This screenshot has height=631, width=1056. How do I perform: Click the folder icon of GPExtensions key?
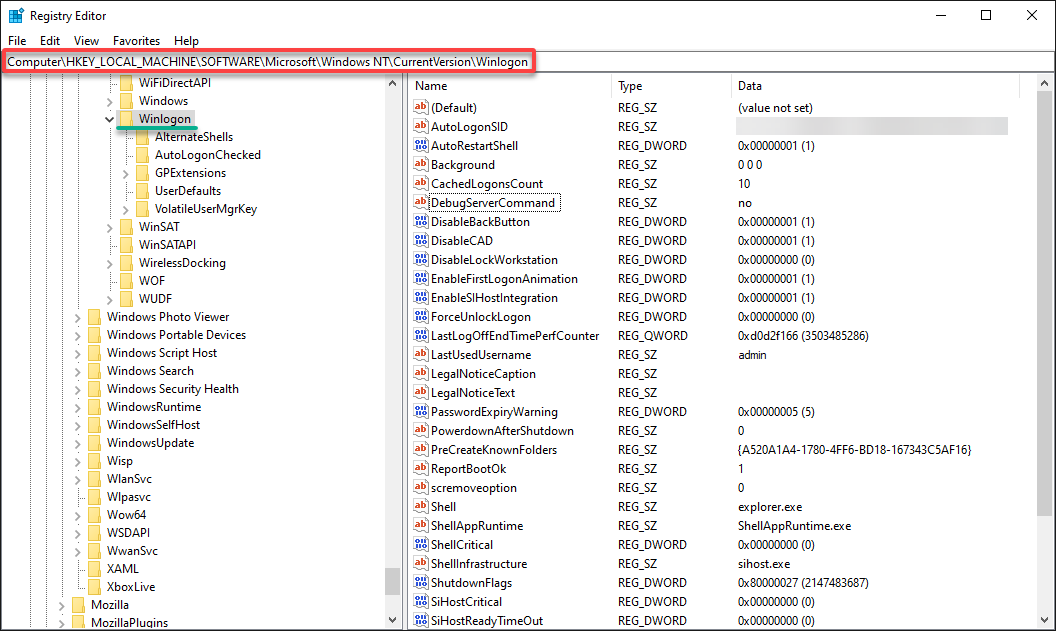(x=143, y=172)
